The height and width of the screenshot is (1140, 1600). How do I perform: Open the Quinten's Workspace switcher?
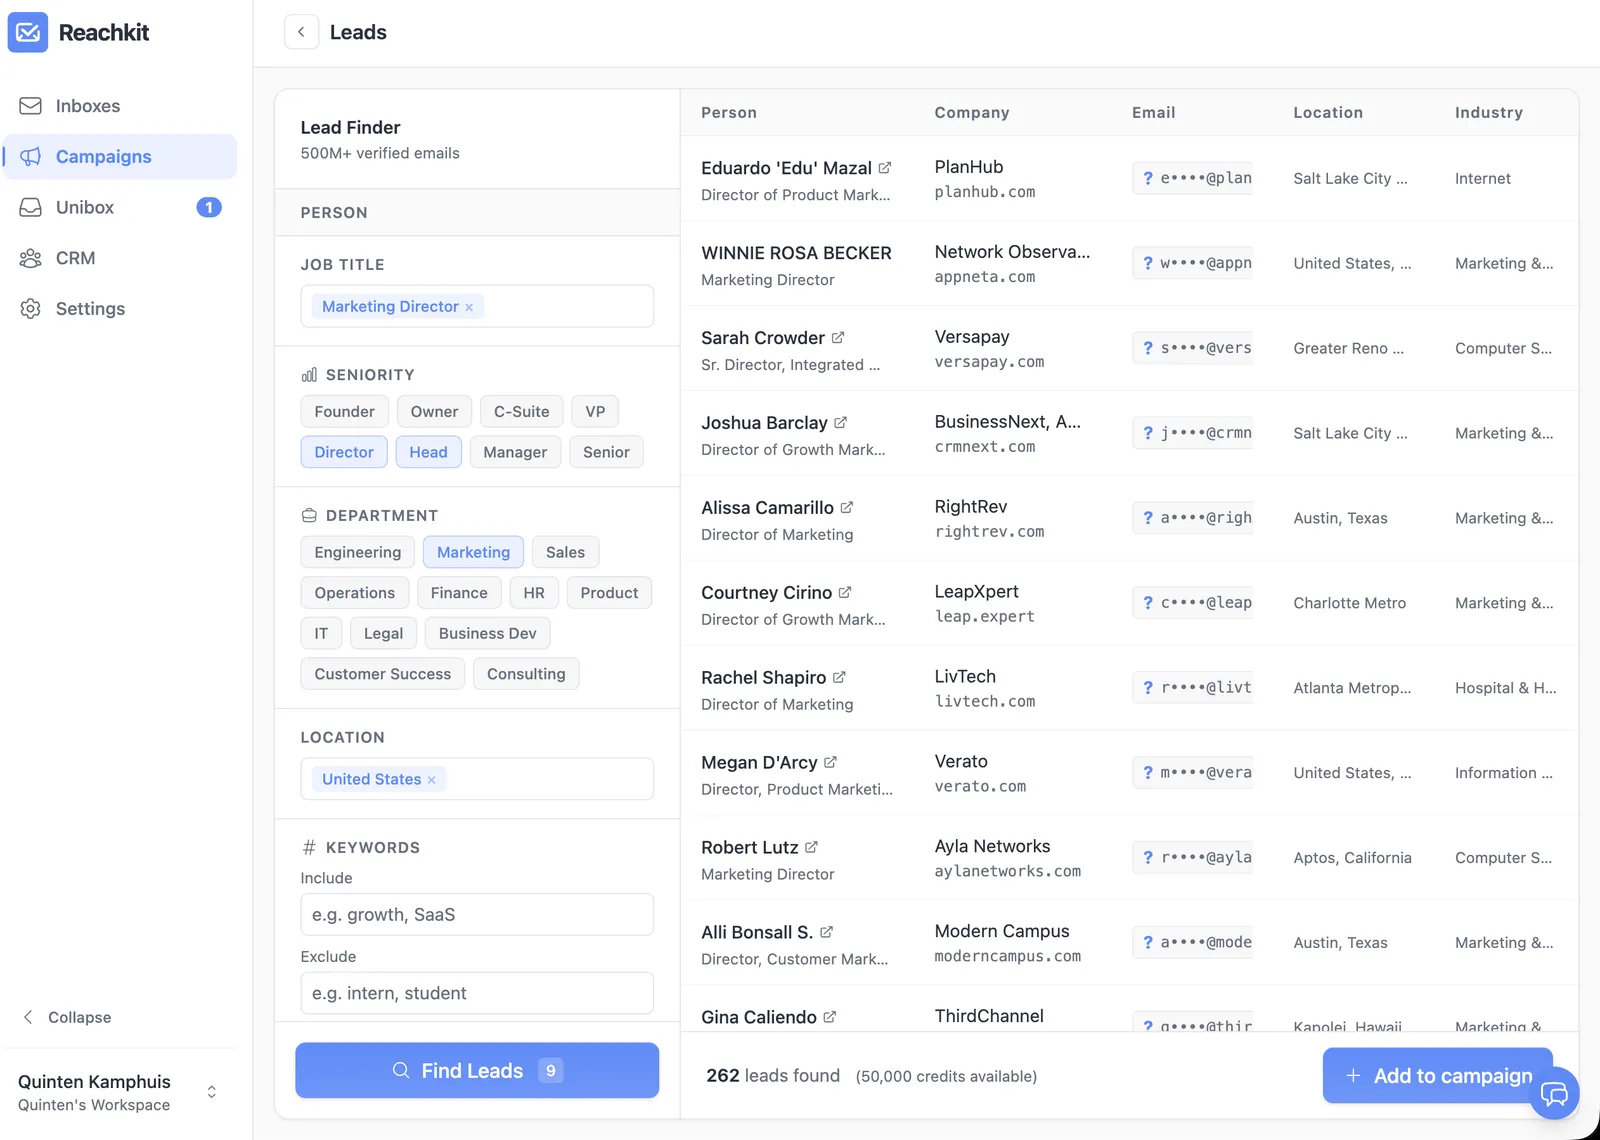118,1092
